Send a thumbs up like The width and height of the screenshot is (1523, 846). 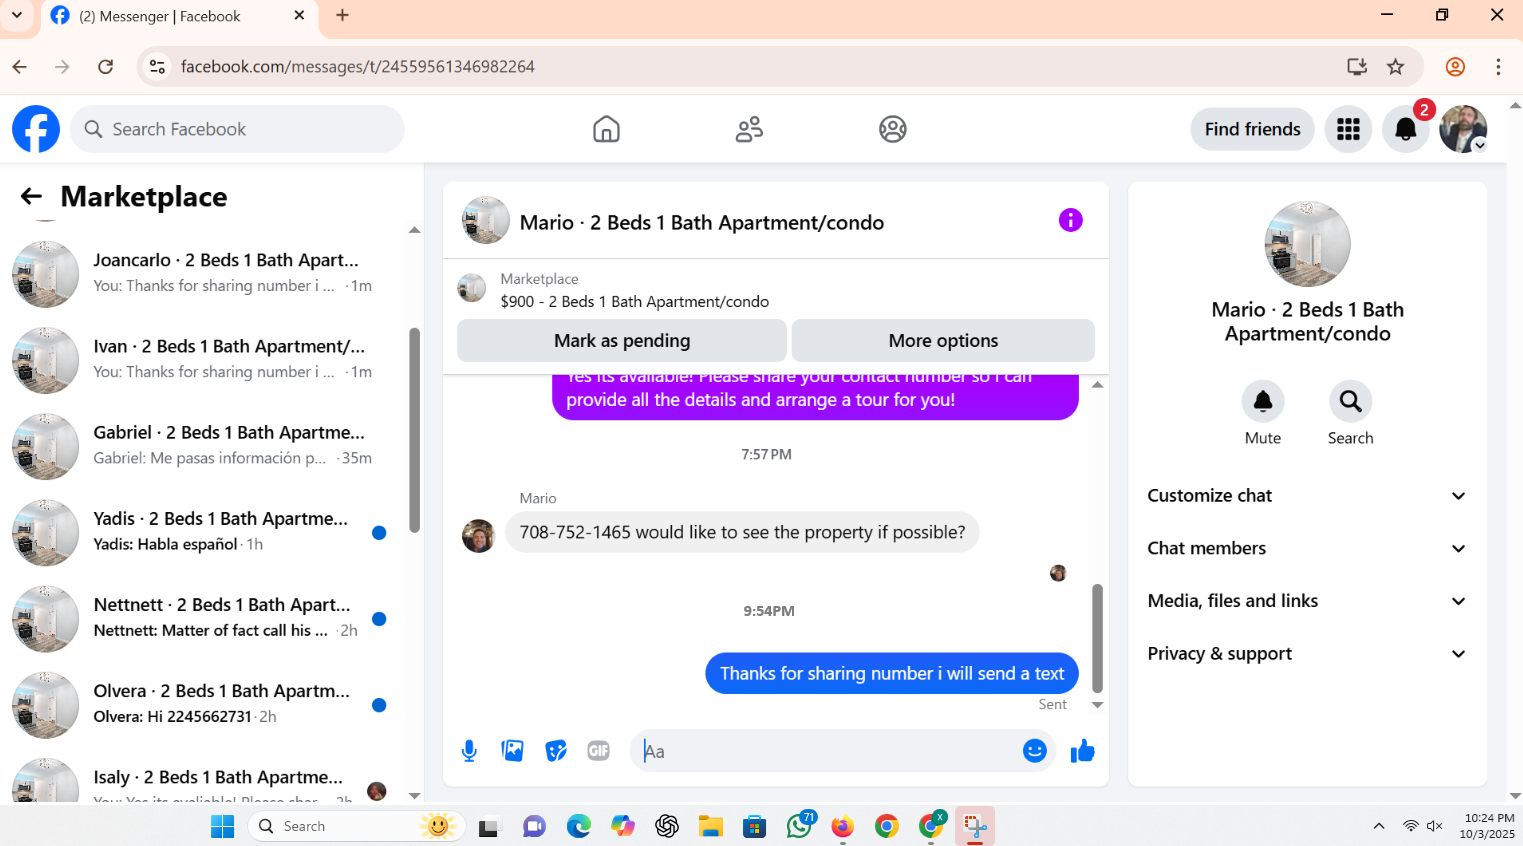[1082, 751]
